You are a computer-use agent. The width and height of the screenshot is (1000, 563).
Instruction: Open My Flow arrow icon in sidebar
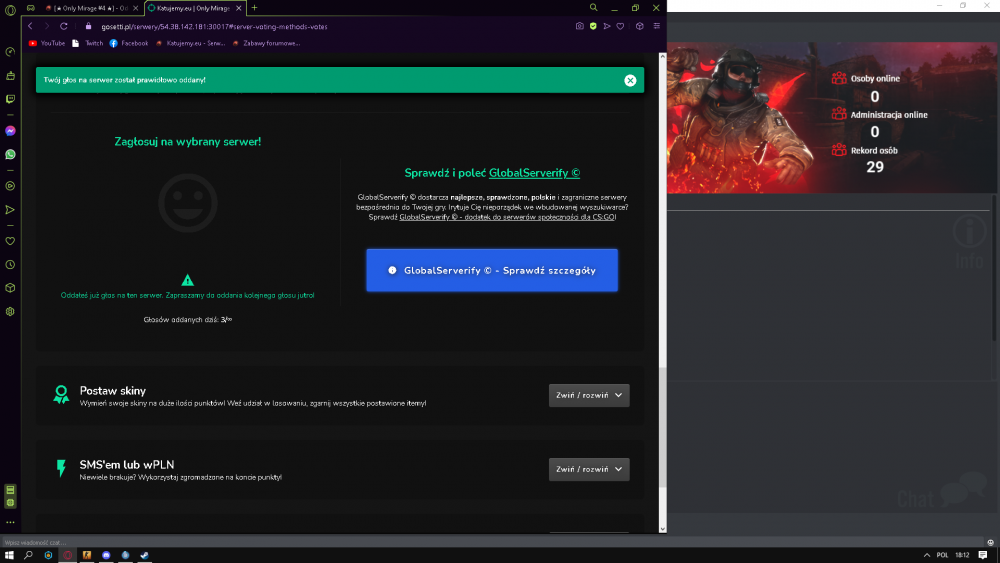click(10, 210)
